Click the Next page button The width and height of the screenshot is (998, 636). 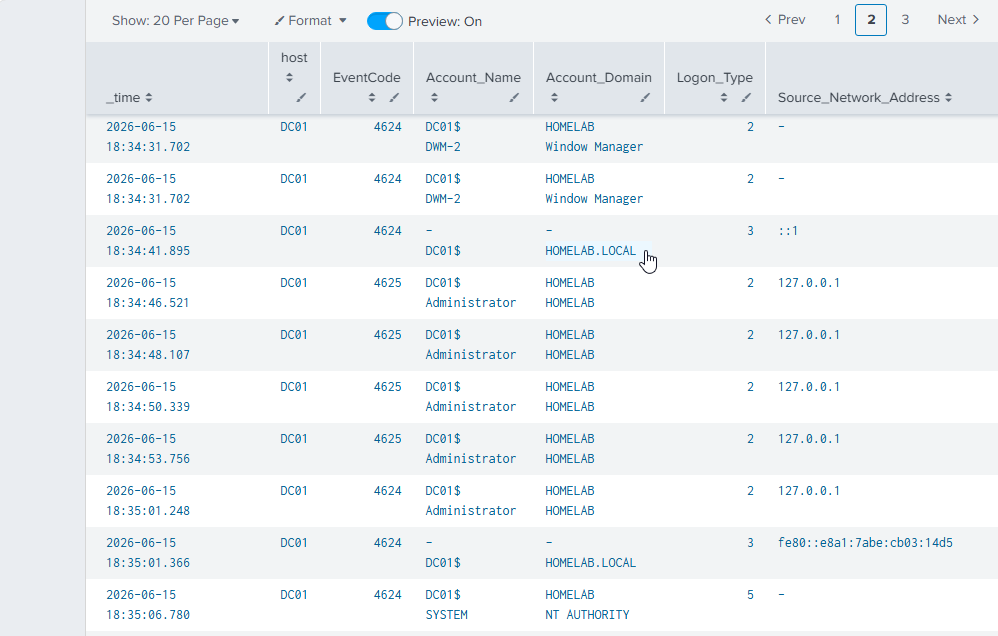click(958, 20)
